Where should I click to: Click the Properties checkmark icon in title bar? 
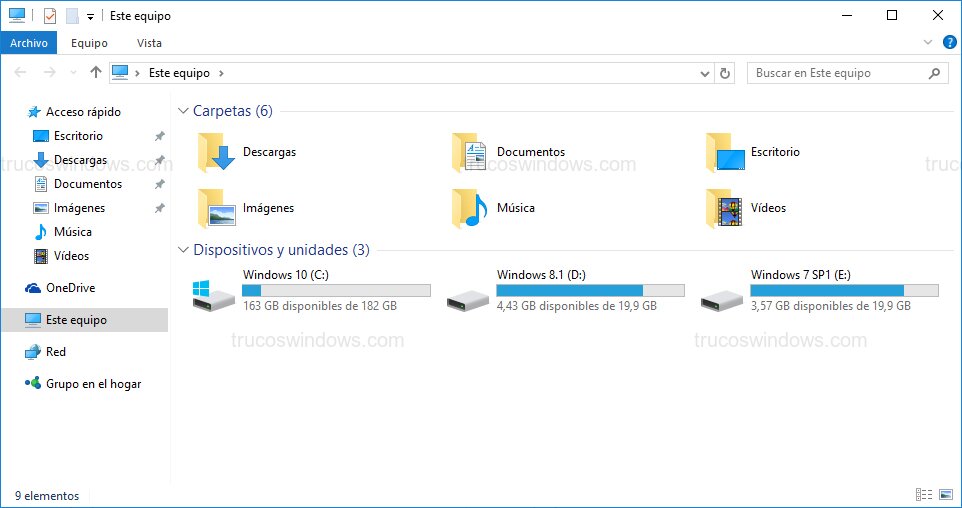50,16
